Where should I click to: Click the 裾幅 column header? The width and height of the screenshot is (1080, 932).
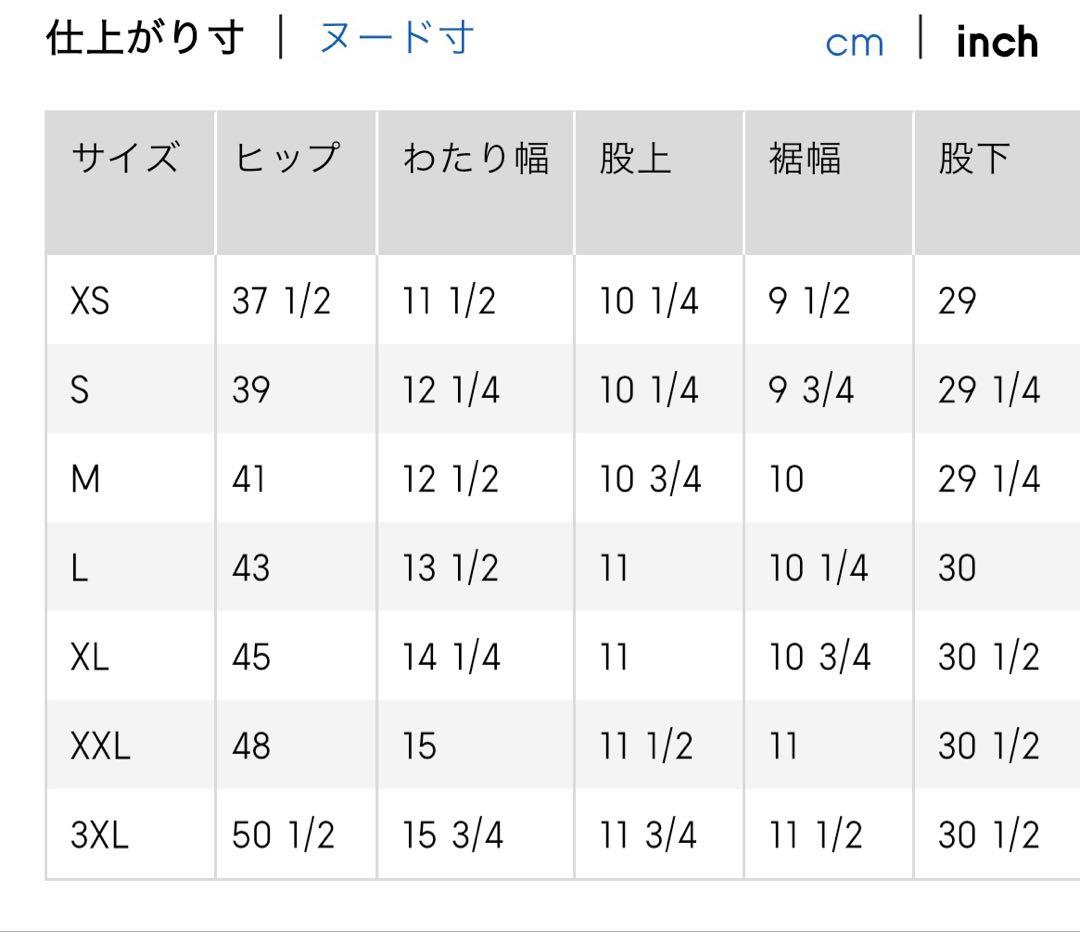click(805, 159)
